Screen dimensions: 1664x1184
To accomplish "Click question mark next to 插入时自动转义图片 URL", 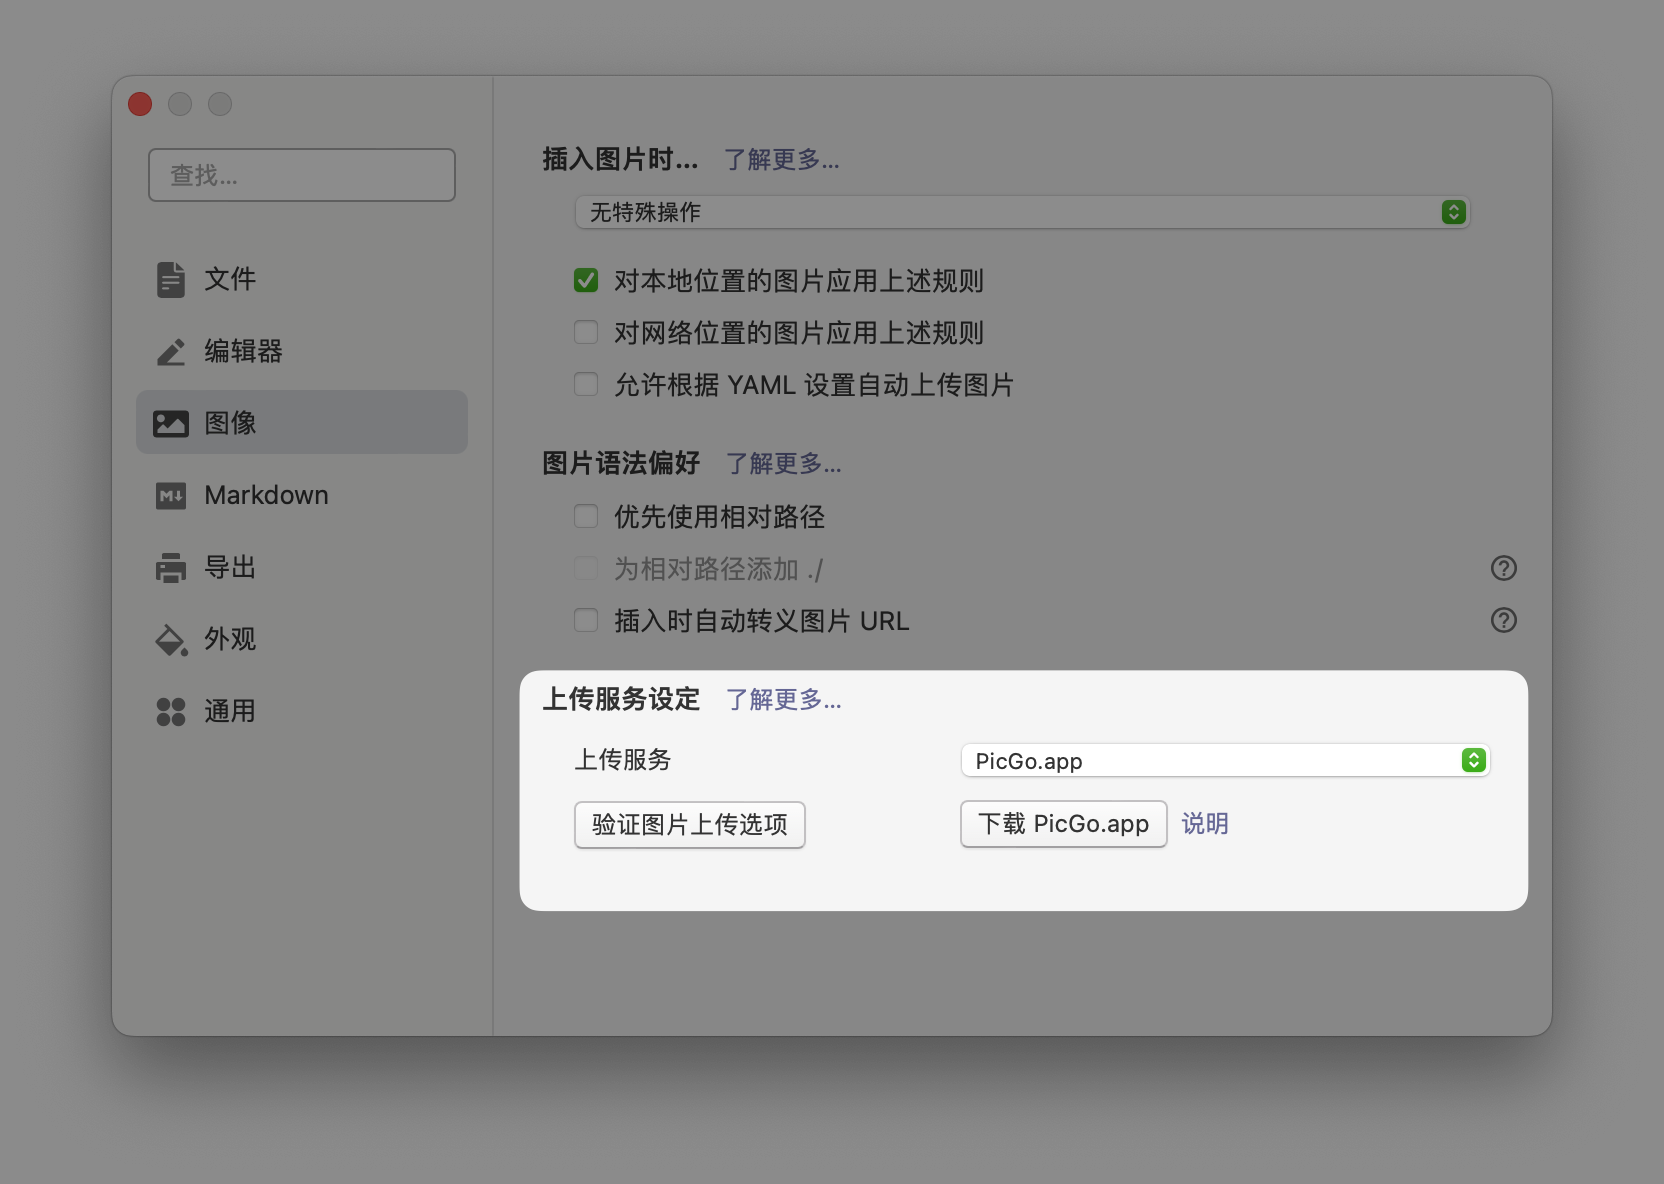I will [x=1504, y=620].
